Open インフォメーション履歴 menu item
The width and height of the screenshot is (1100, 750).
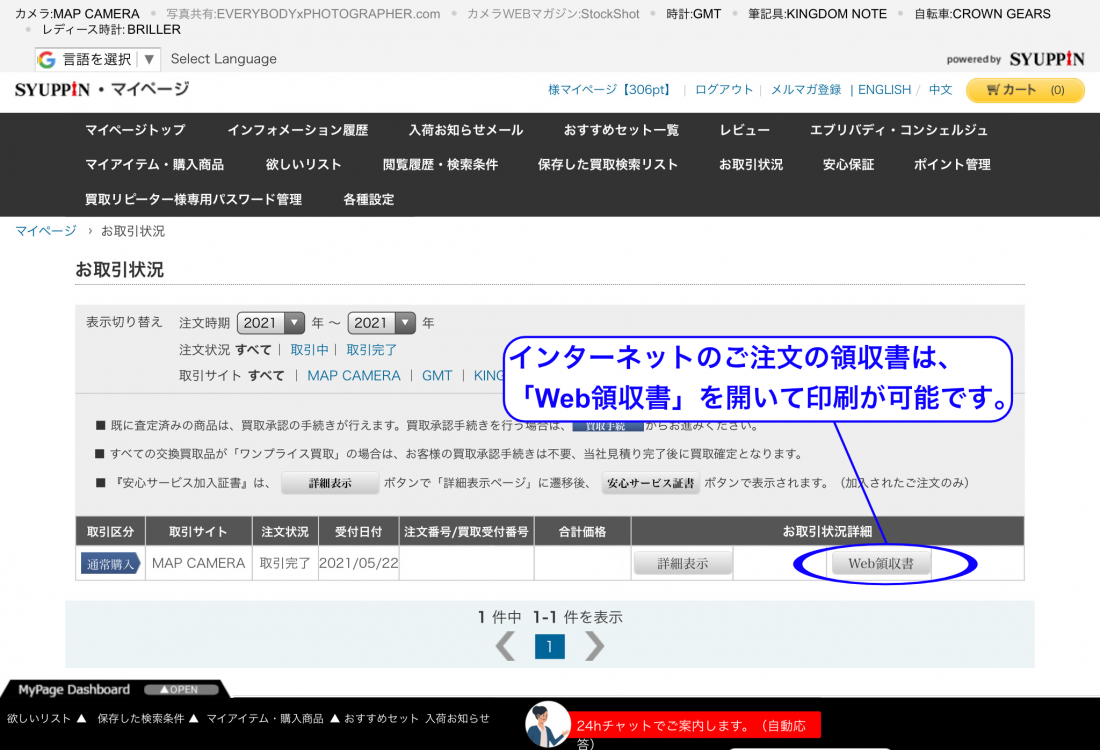point(297,130)
